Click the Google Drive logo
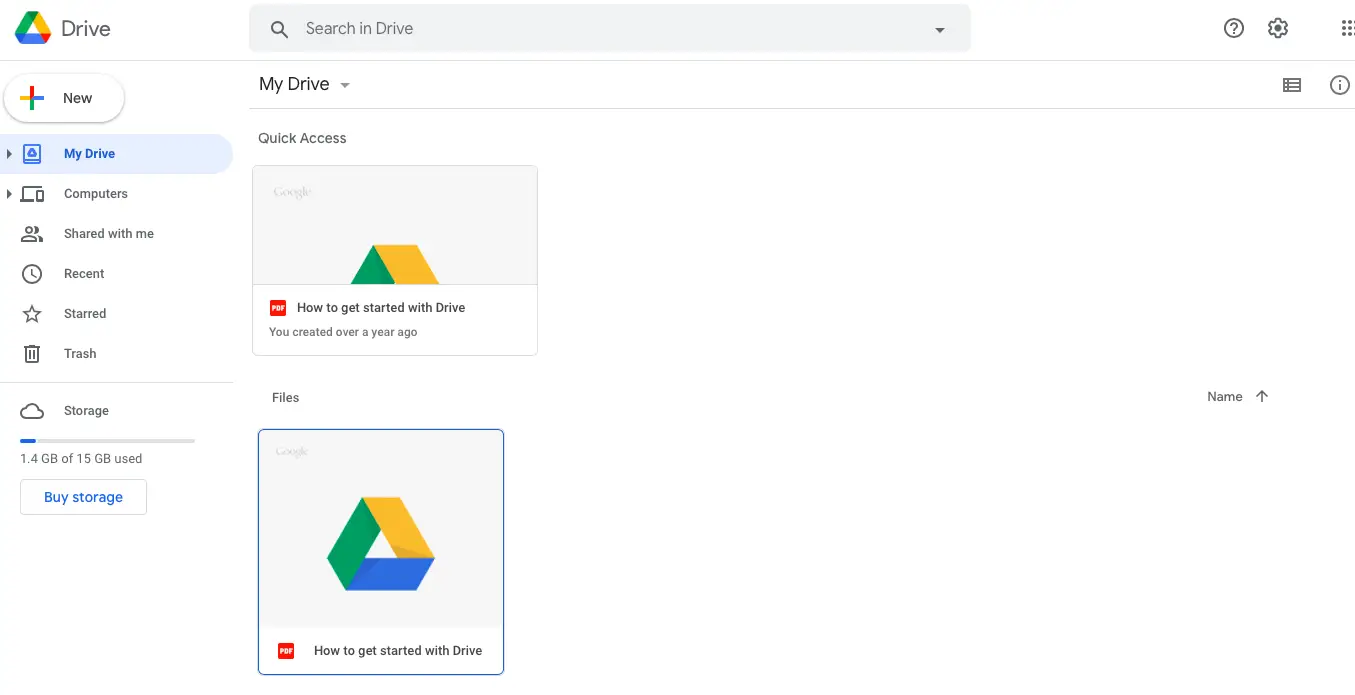 [33, 28]
